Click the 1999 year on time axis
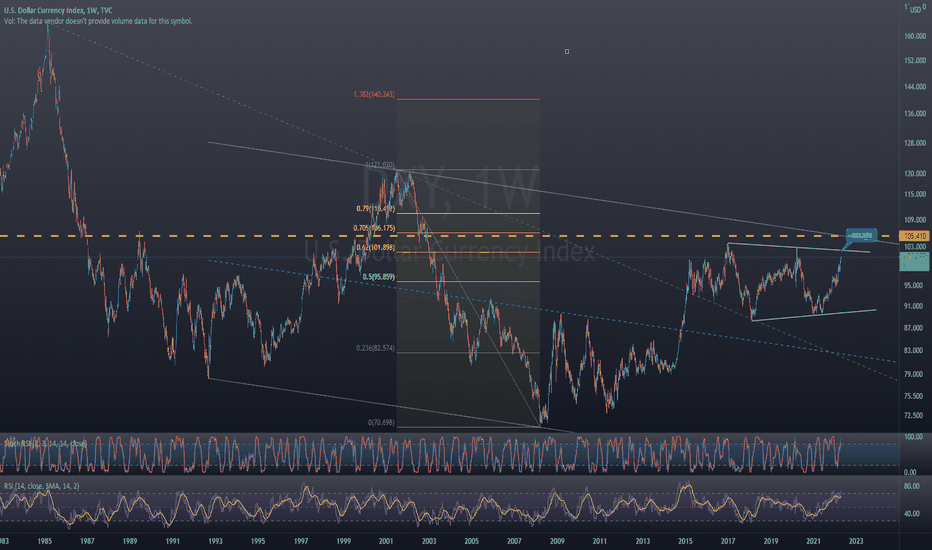The image size is (932, 550). (x=344, y=542)
